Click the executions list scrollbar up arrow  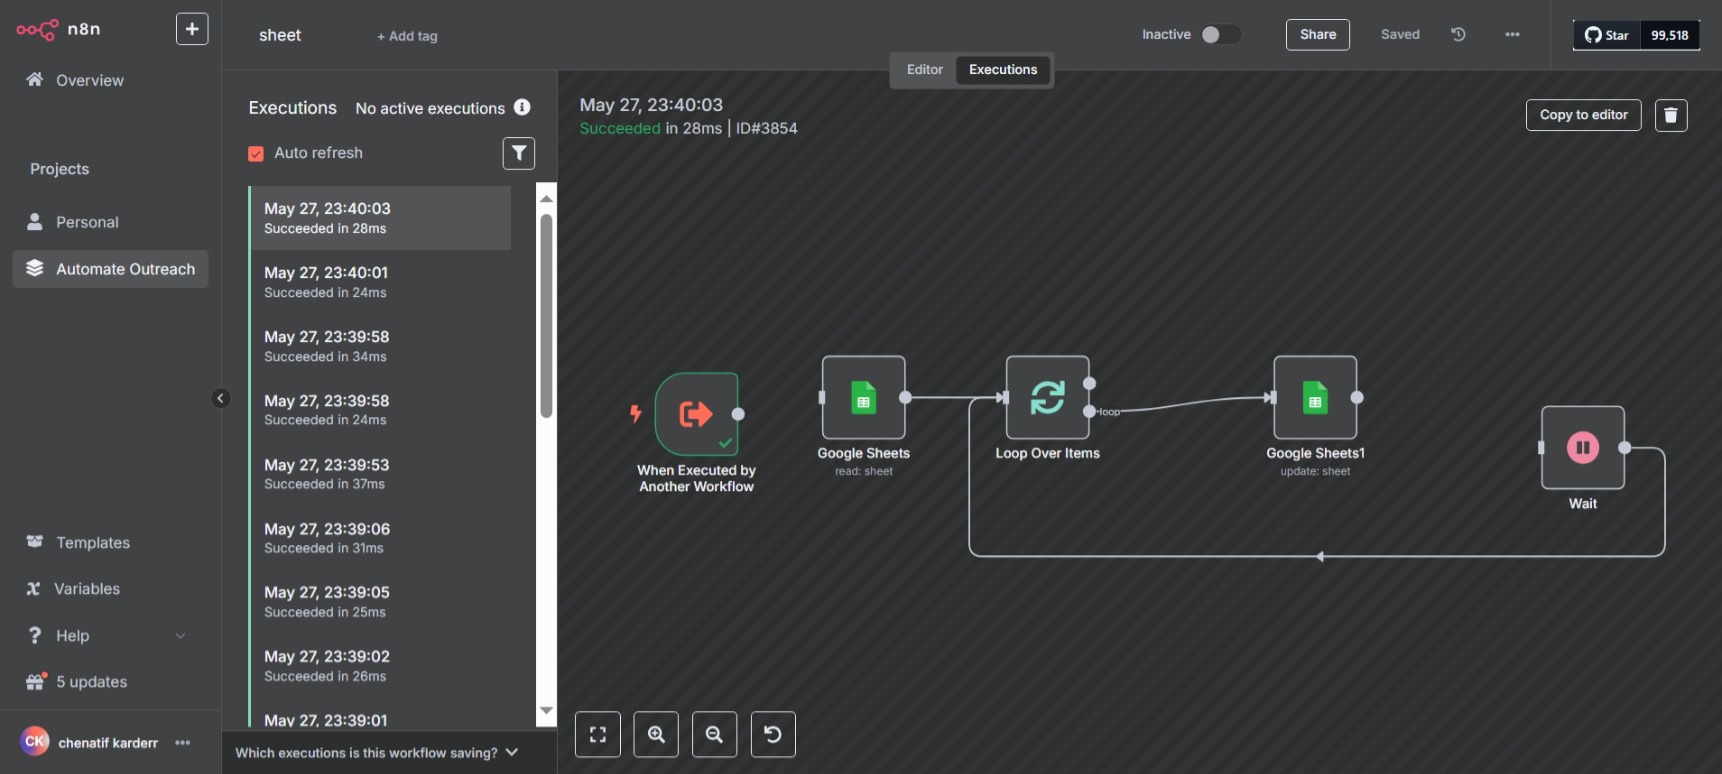(x=546, y=198)
